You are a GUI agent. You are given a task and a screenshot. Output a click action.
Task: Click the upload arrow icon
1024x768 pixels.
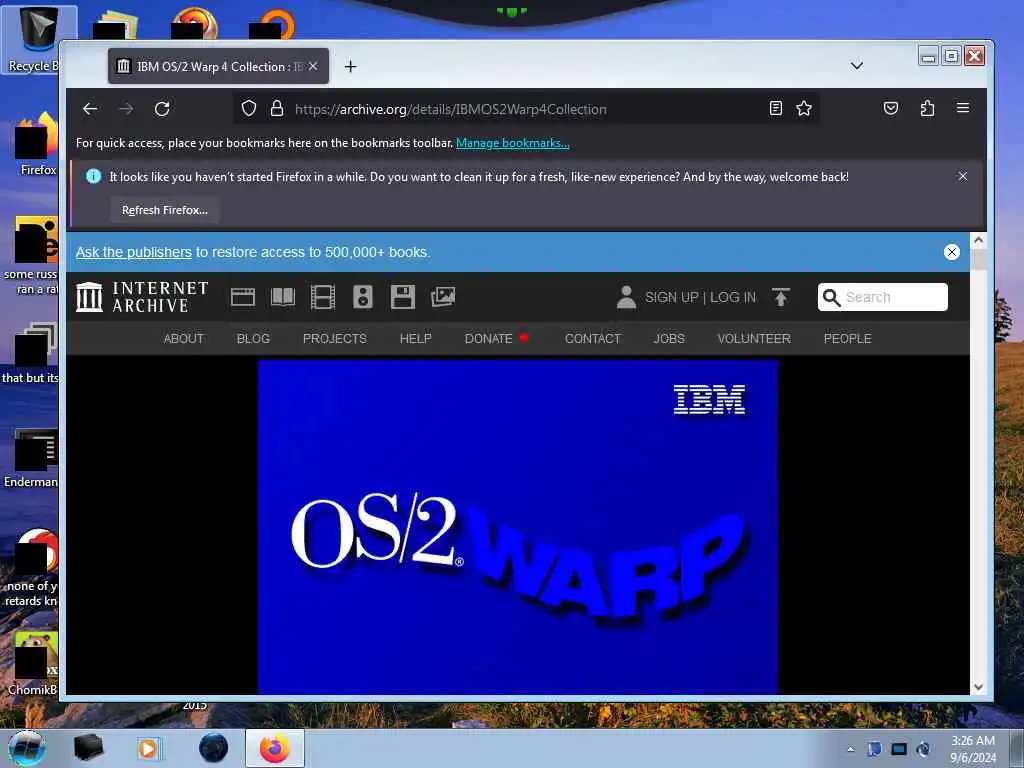780,297
